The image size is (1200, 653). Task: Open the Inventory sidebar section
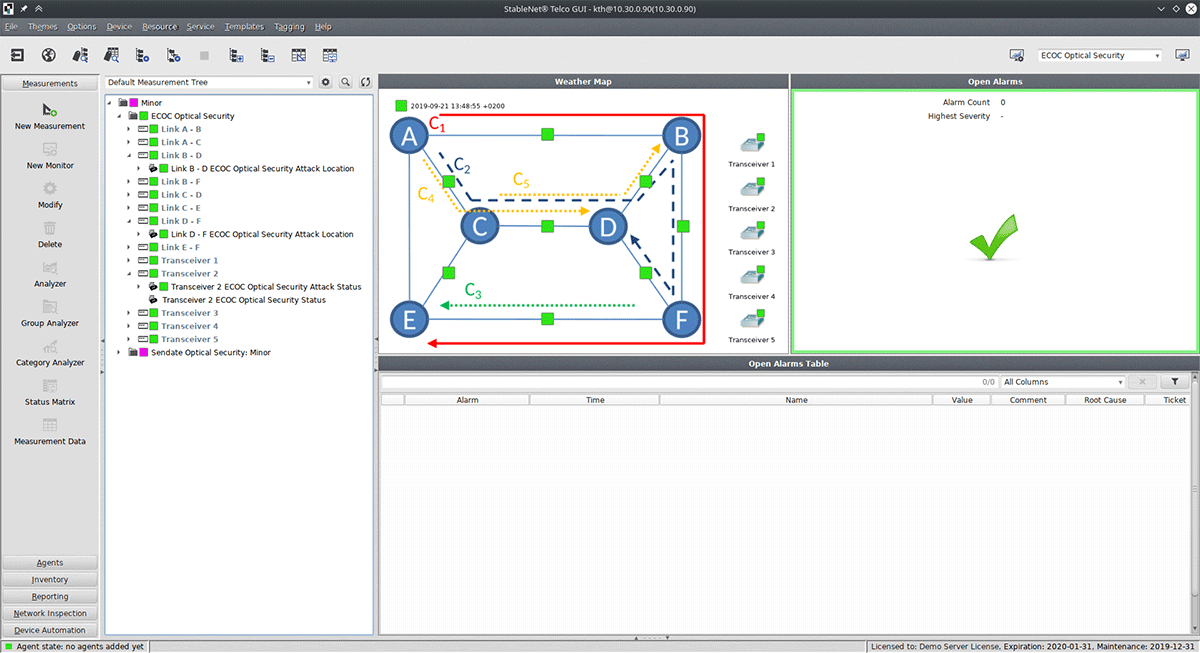coord(50,580)
